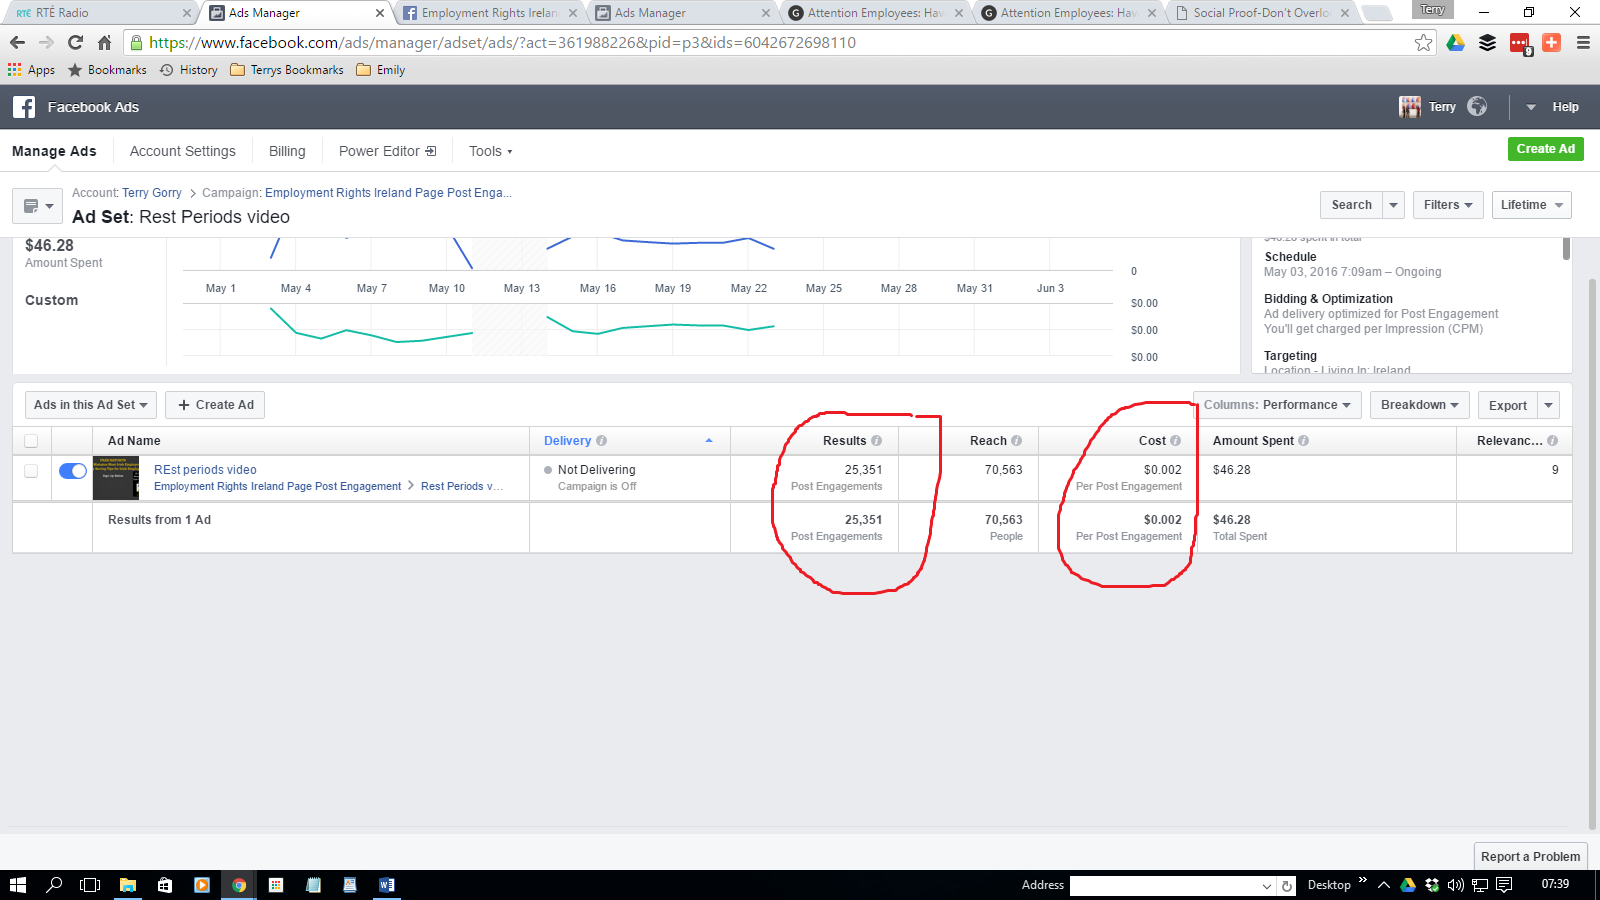Open Windows Start menu
The height and width of the screenshot is (900, 1600).
coord(17,885)
